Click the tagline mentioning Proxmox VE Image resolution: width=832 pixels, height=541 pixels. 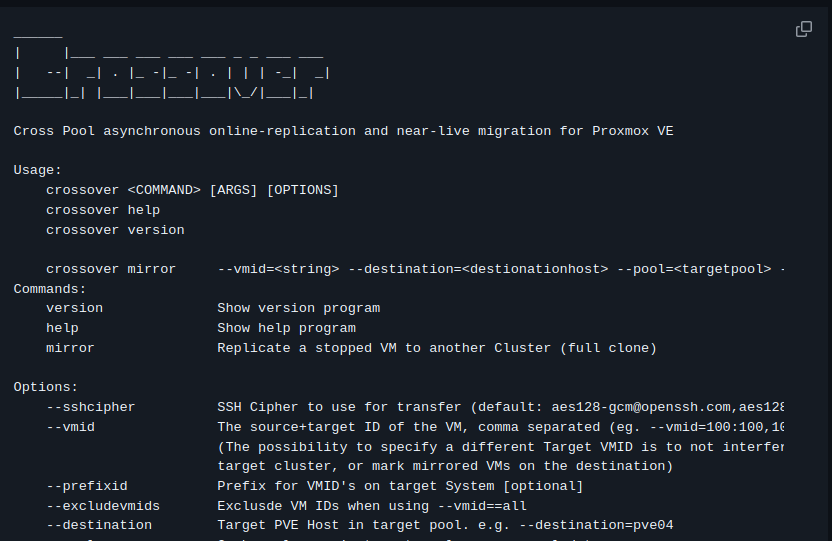click(343, 131)
